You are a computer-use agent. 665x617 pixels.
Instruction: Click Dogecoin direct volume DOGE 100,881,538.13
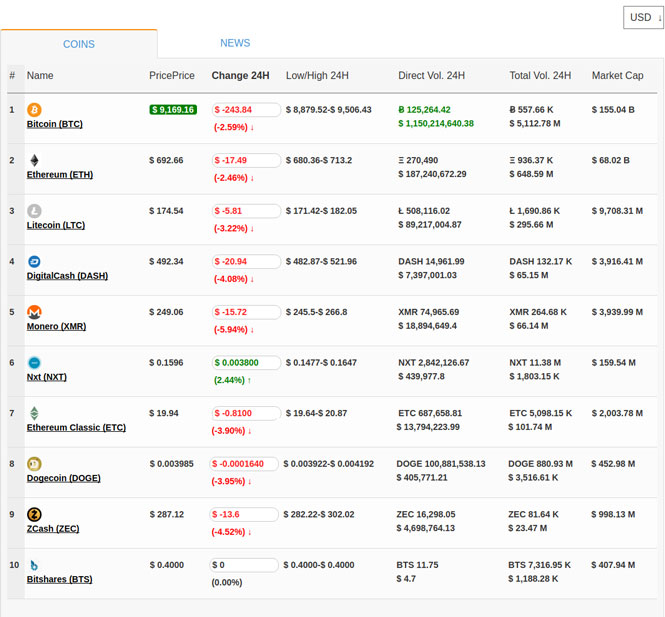tap(441, 464)
